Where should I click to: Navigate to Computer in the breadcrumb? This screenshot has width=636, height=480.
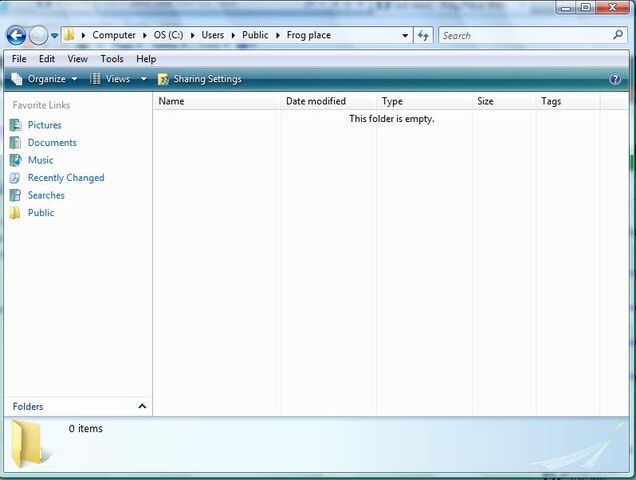point(114,35)
